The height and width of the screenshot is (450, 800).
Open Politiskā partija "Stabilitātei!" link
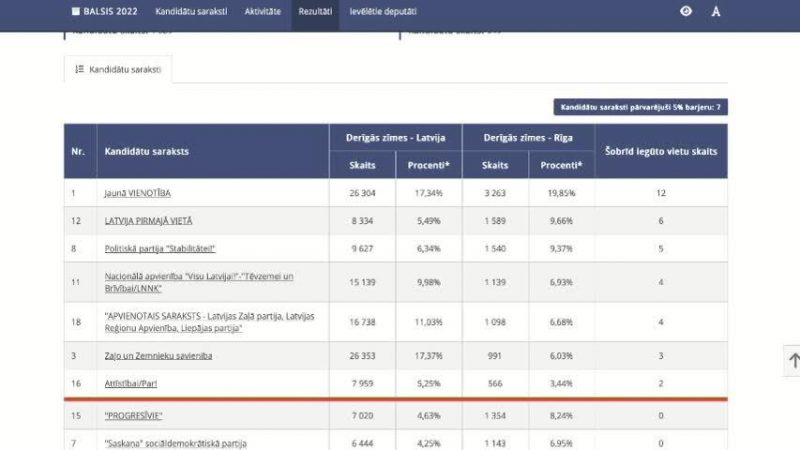160,248
